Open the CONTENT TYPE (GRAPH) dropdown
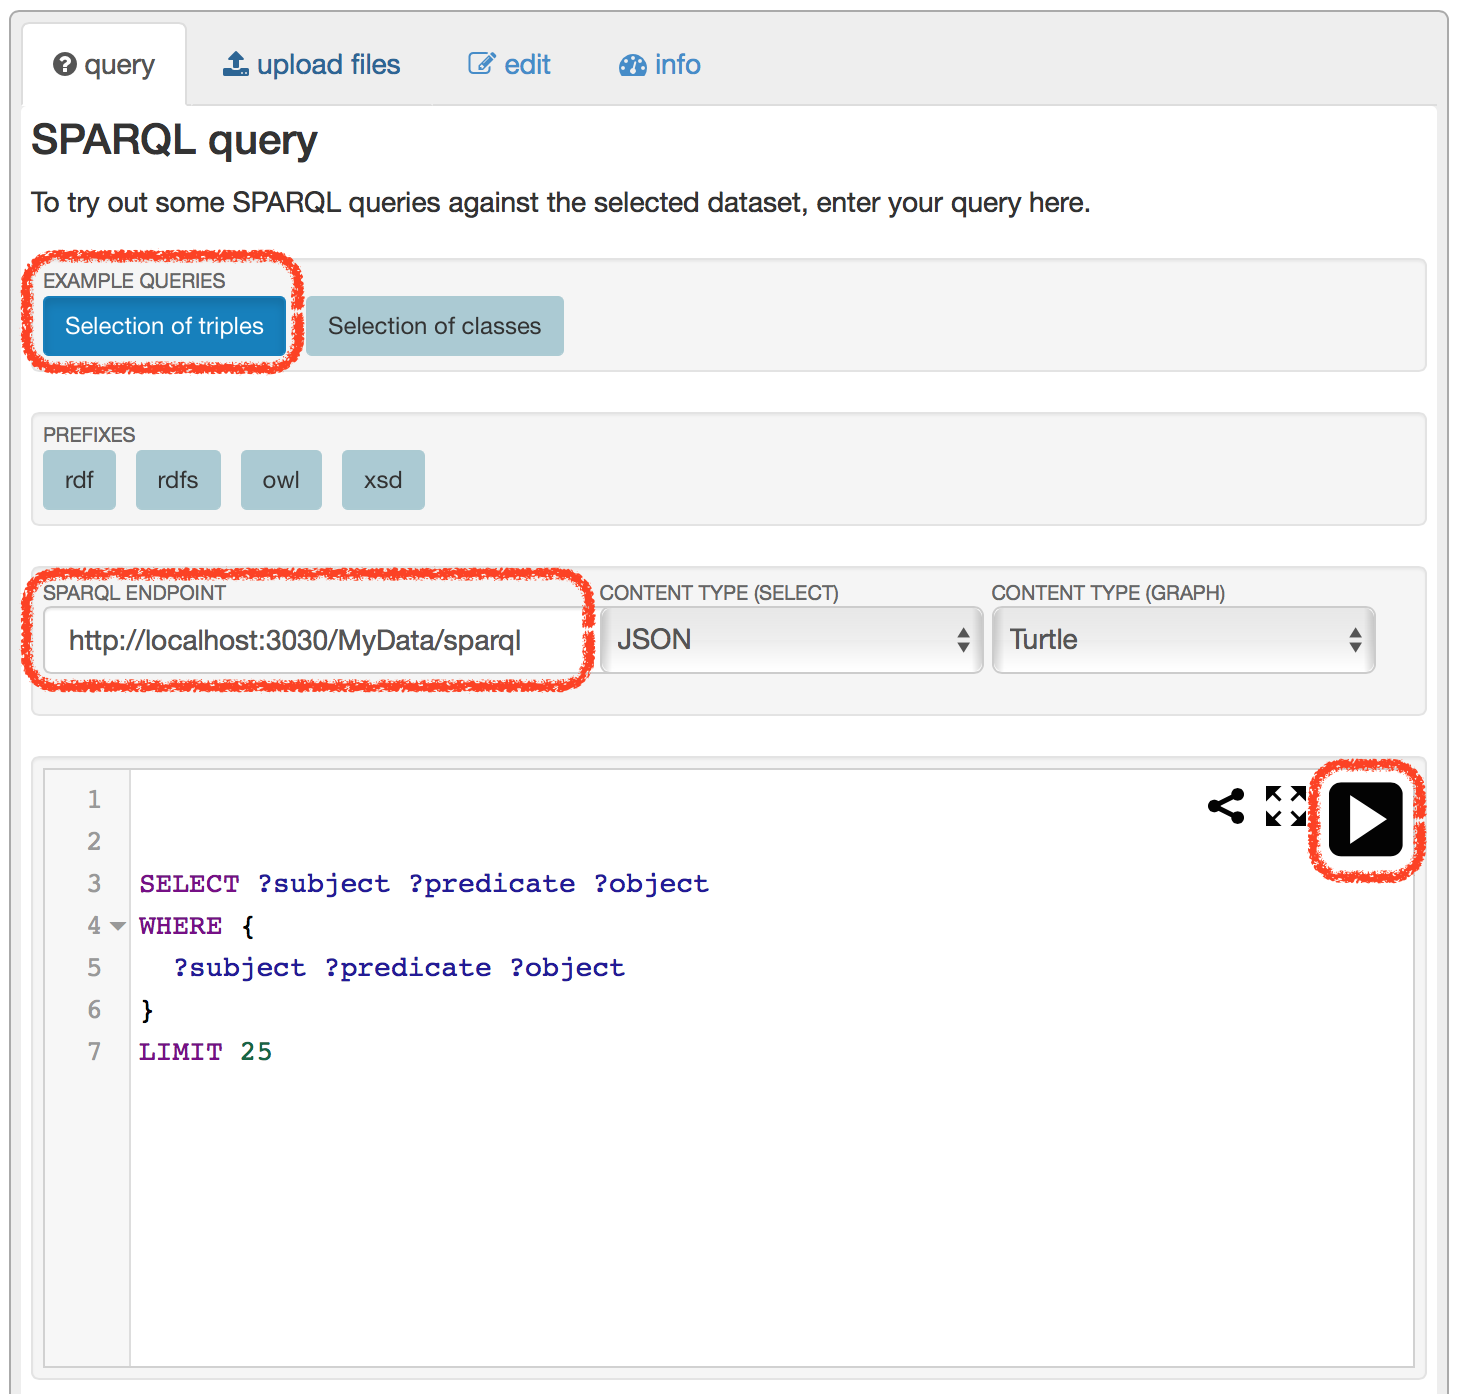 coord(1183,640)
